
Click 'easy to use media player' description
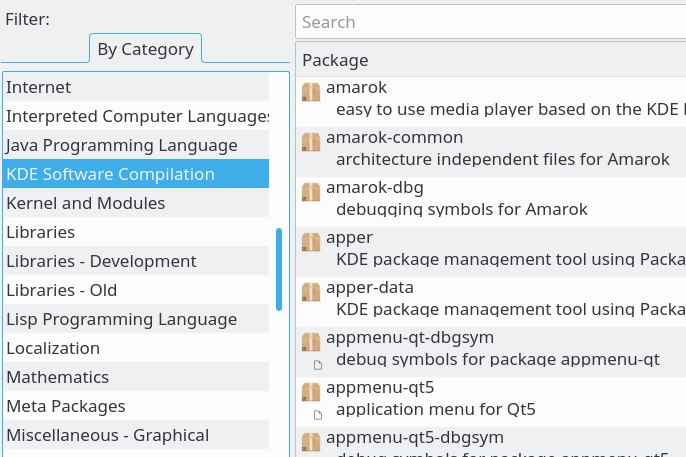[x=511, y=109]
